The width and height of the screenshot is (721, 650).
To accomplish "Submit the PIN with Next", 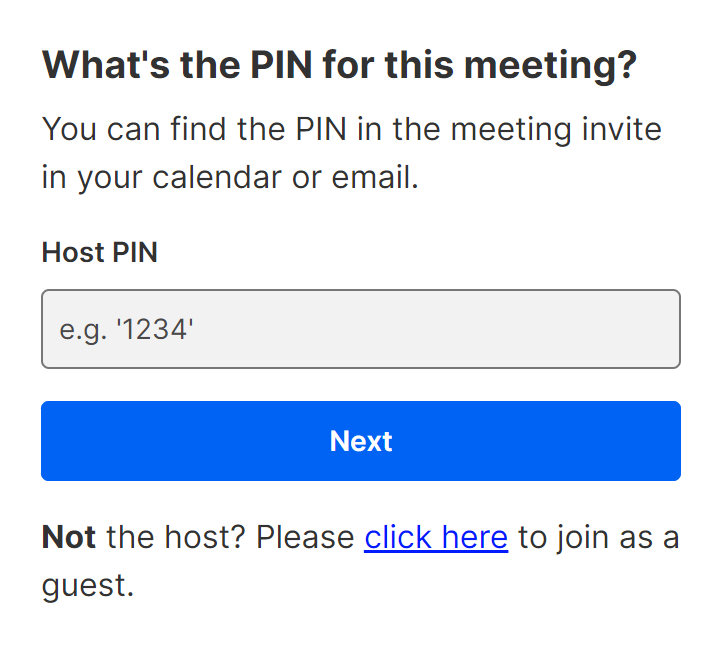I will pos(360,441).
